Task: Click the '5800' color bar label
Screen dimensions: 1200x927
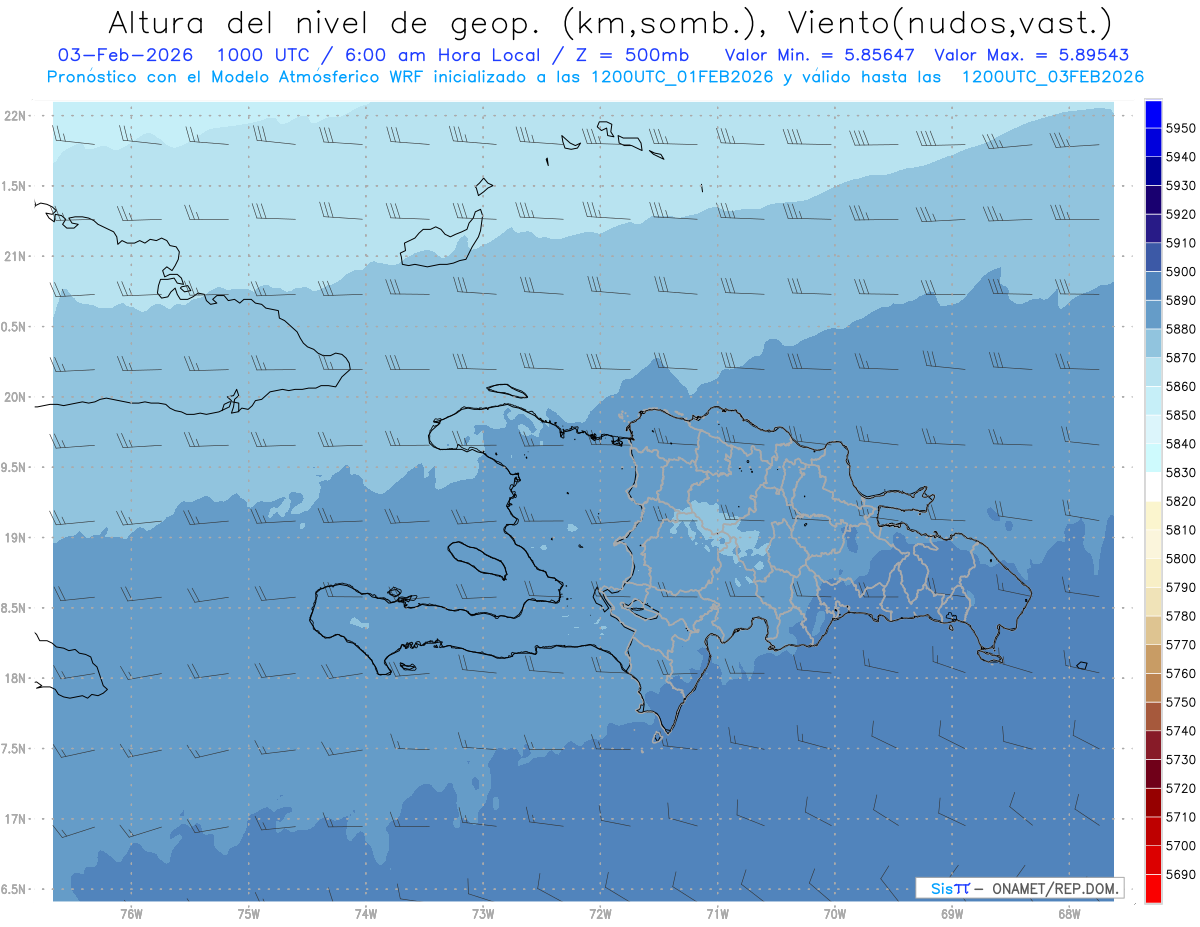Action: coord(1180,558)
